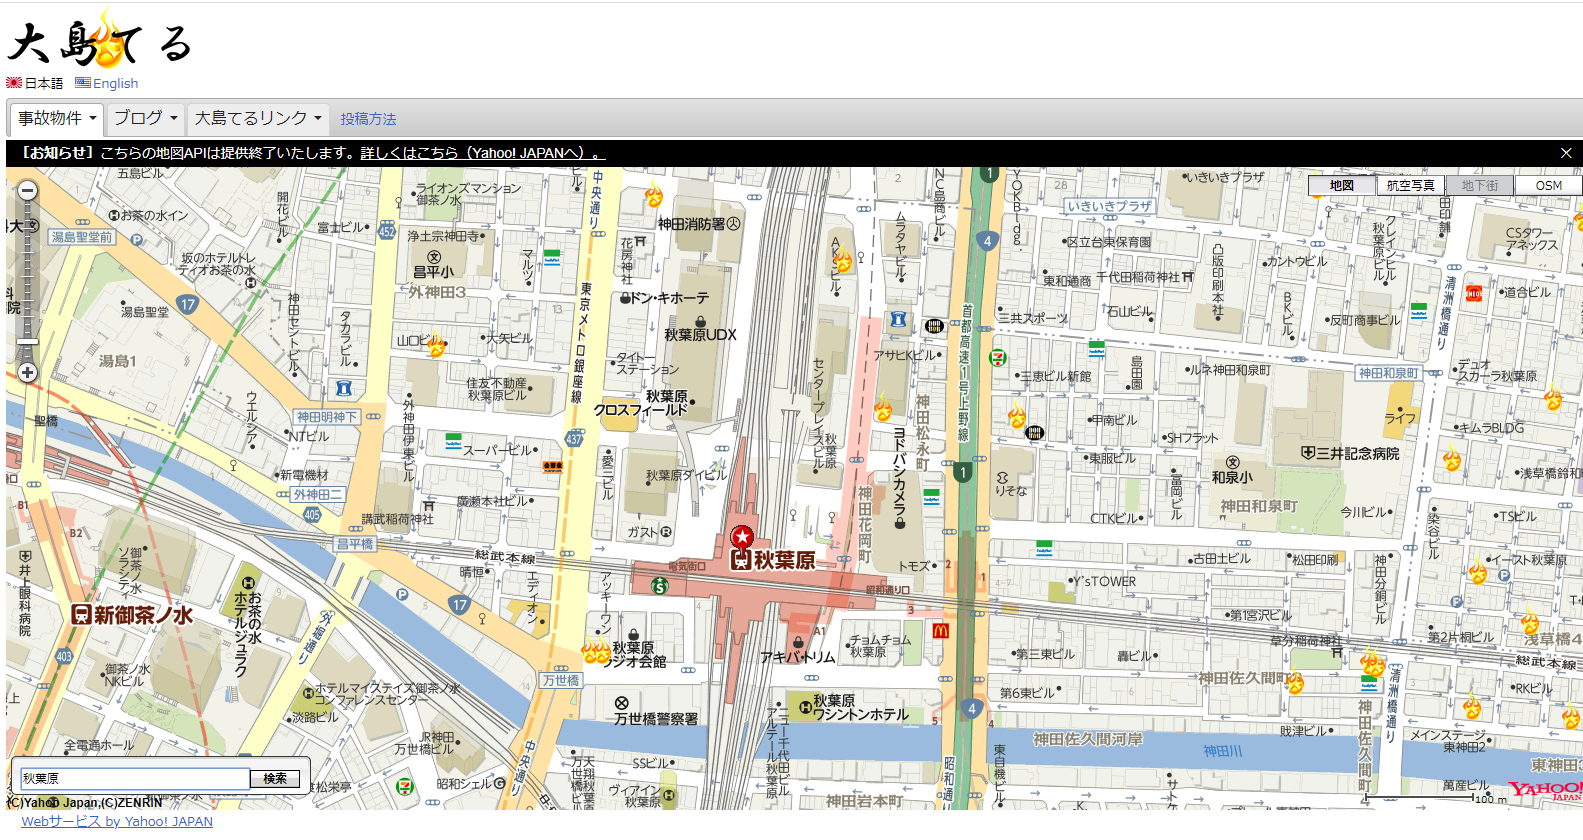Open the 事故物件 dropdown menu

(x=57, y=118)
